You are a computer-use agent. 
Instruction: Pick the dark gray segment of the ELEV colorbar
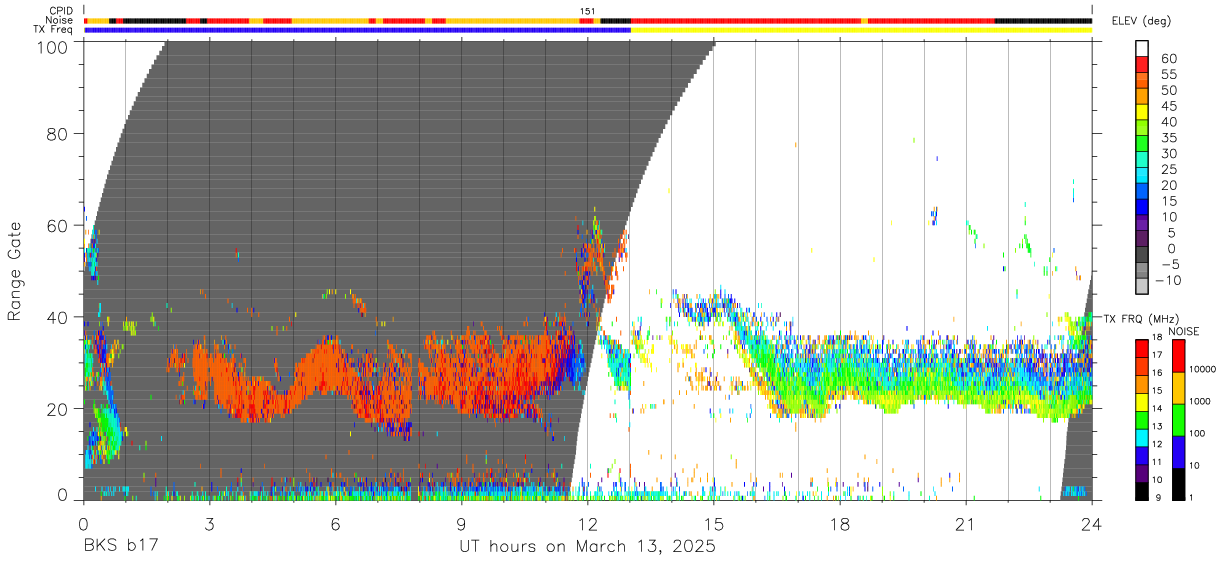(x=1142, y=256)
